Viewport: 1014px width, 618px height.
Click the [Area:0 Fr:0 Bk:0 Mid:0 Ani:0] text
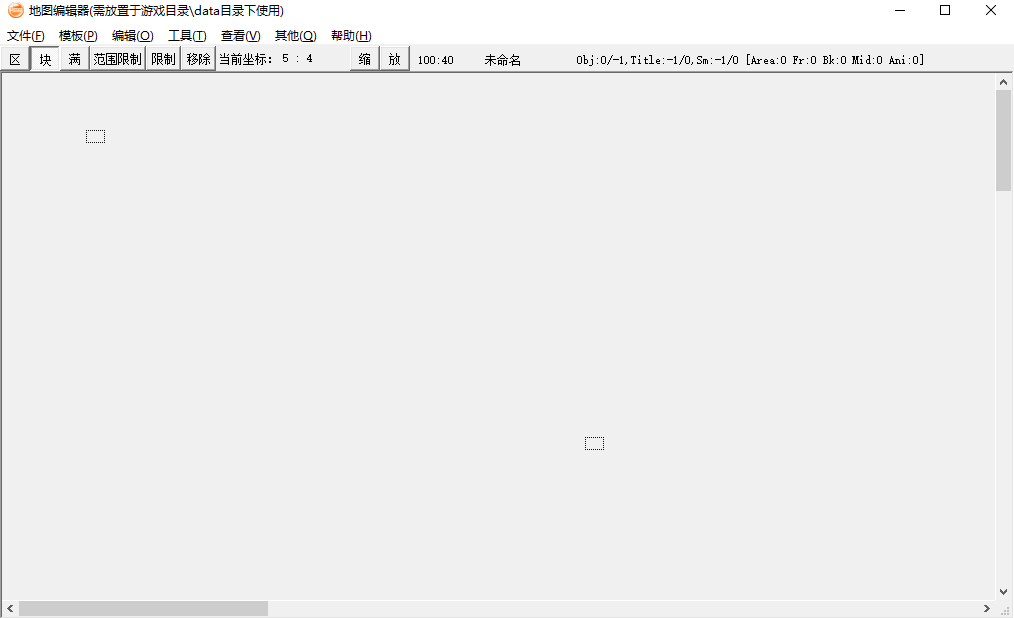835,60
